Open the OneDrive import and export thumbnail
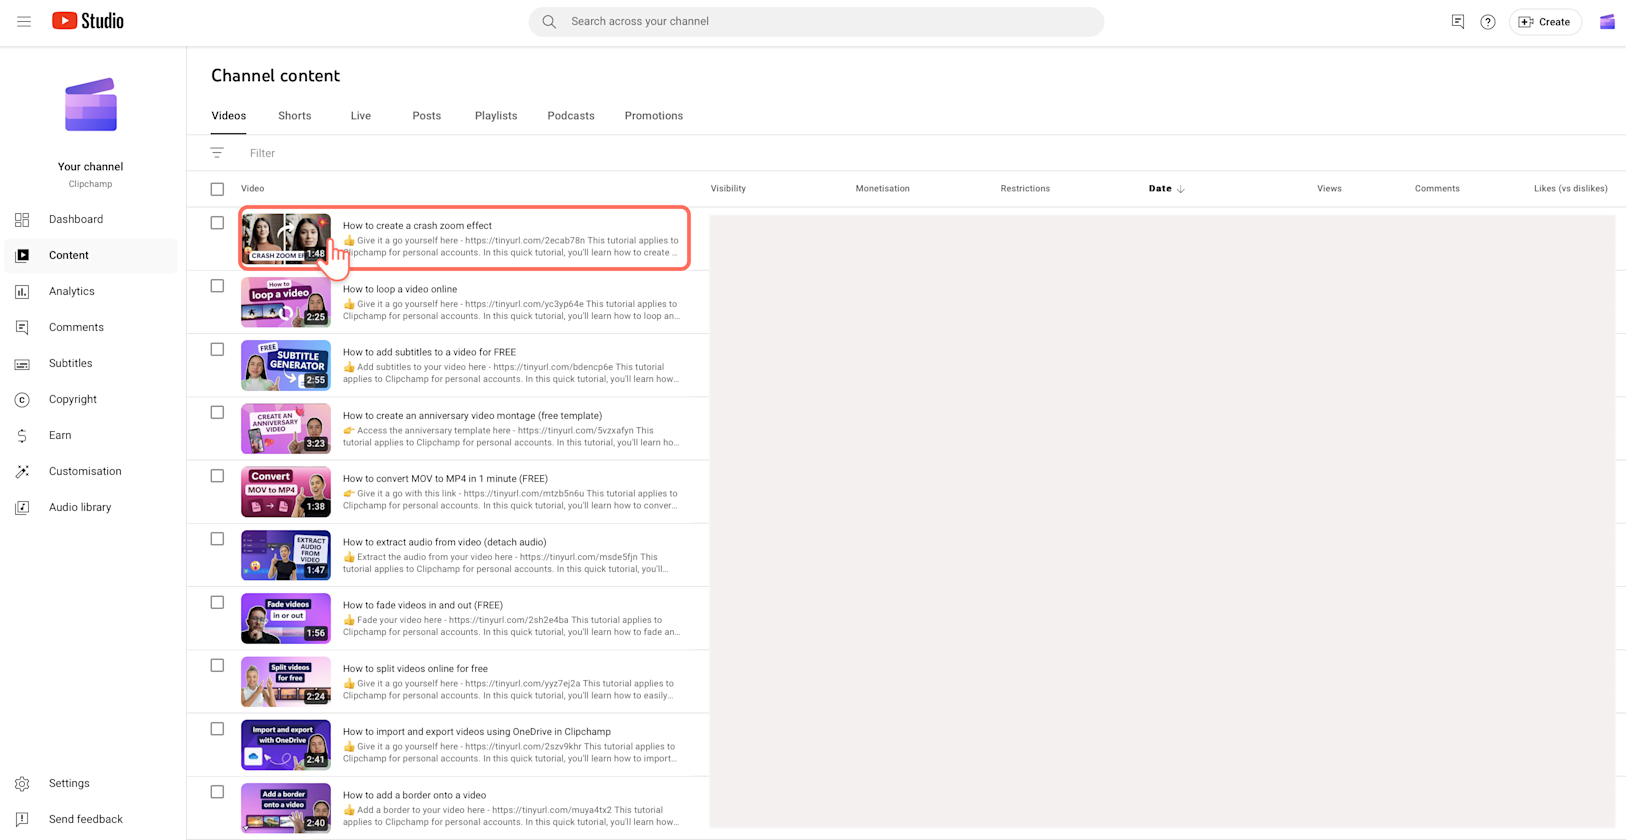The width and height of the screenshot is (1626, 840). 286,745
